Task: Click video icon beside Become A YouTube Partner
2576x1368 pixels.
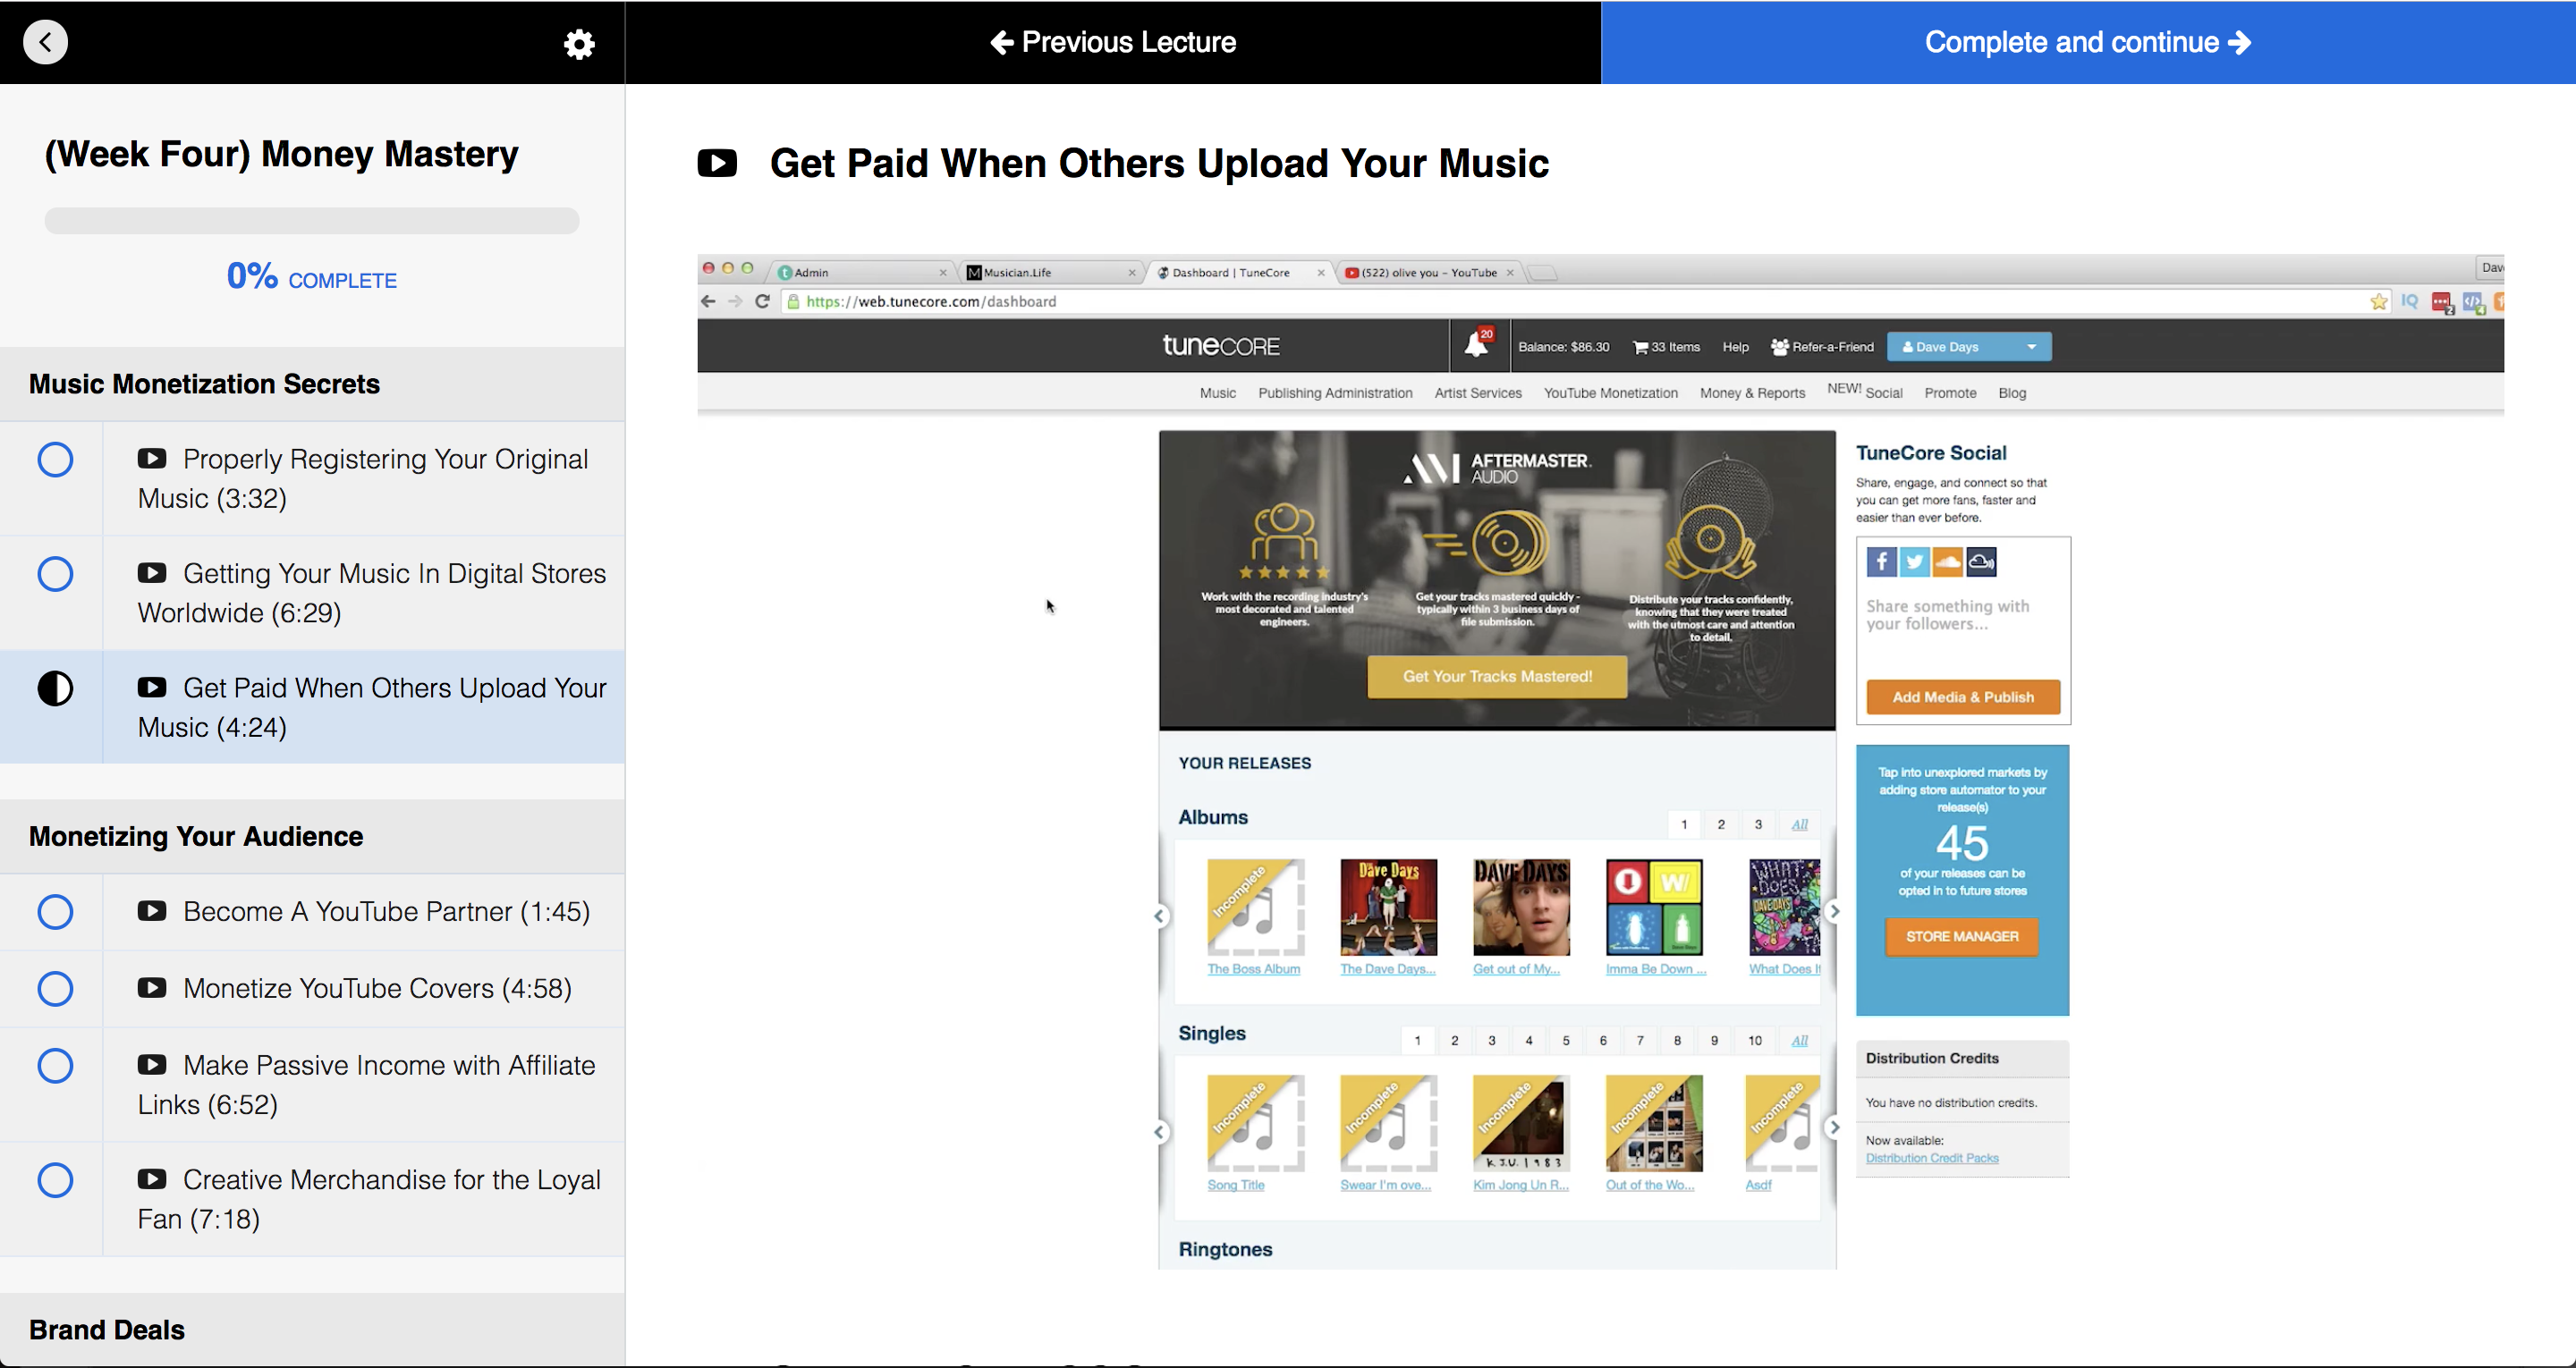Action: pos(152,911)
